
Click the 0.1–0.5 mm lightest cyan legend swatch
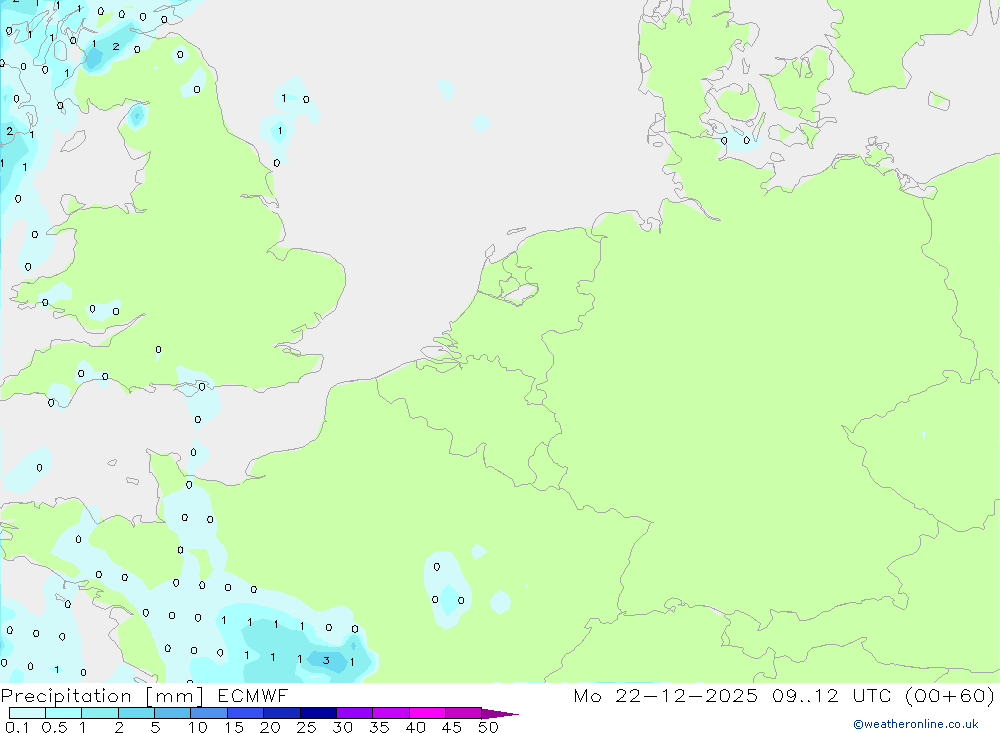point(27,713)
